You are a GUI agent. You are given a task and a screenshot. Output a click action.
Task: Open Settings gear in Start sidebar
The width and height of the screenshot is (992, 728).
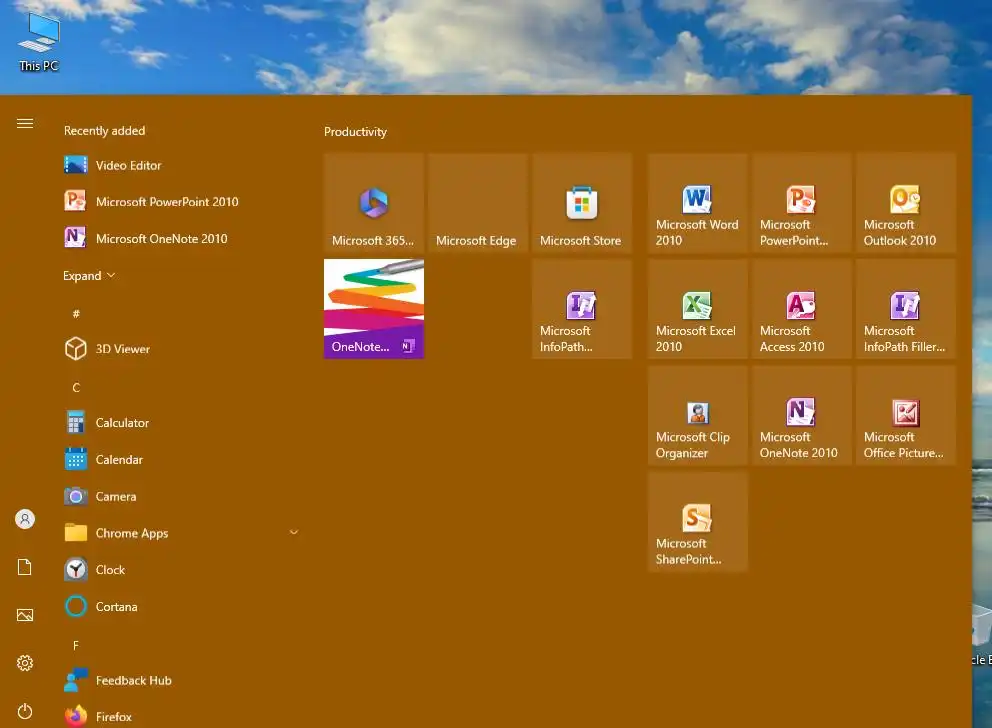(x=25, y=663)
